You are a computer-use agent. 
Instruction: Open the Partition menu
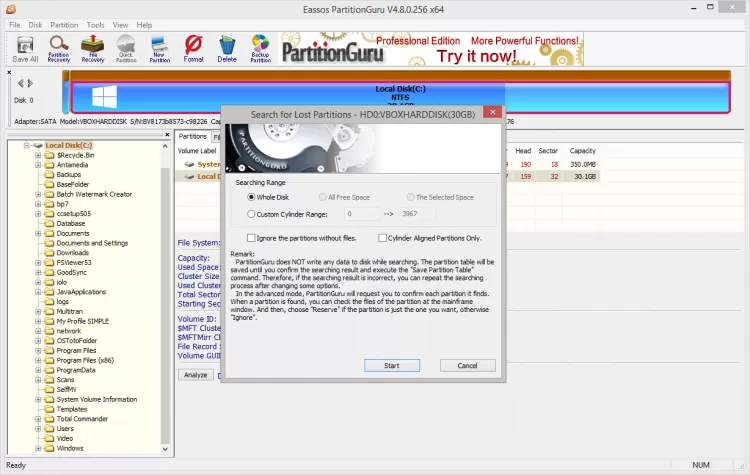pos(64,25)
